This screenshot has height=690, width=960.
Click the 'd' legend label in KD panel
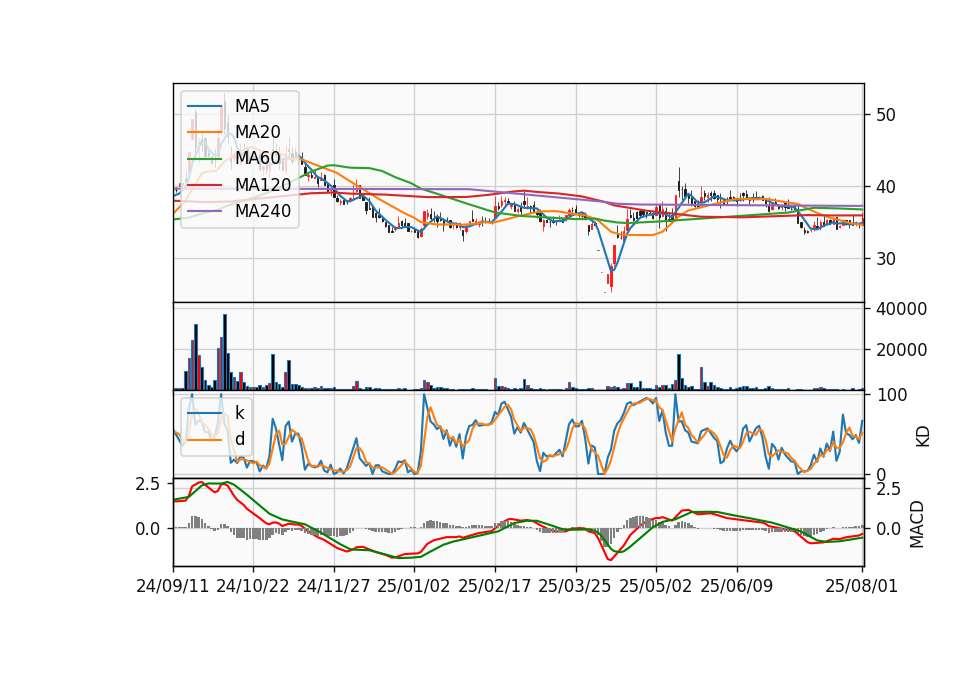[240, 439]
